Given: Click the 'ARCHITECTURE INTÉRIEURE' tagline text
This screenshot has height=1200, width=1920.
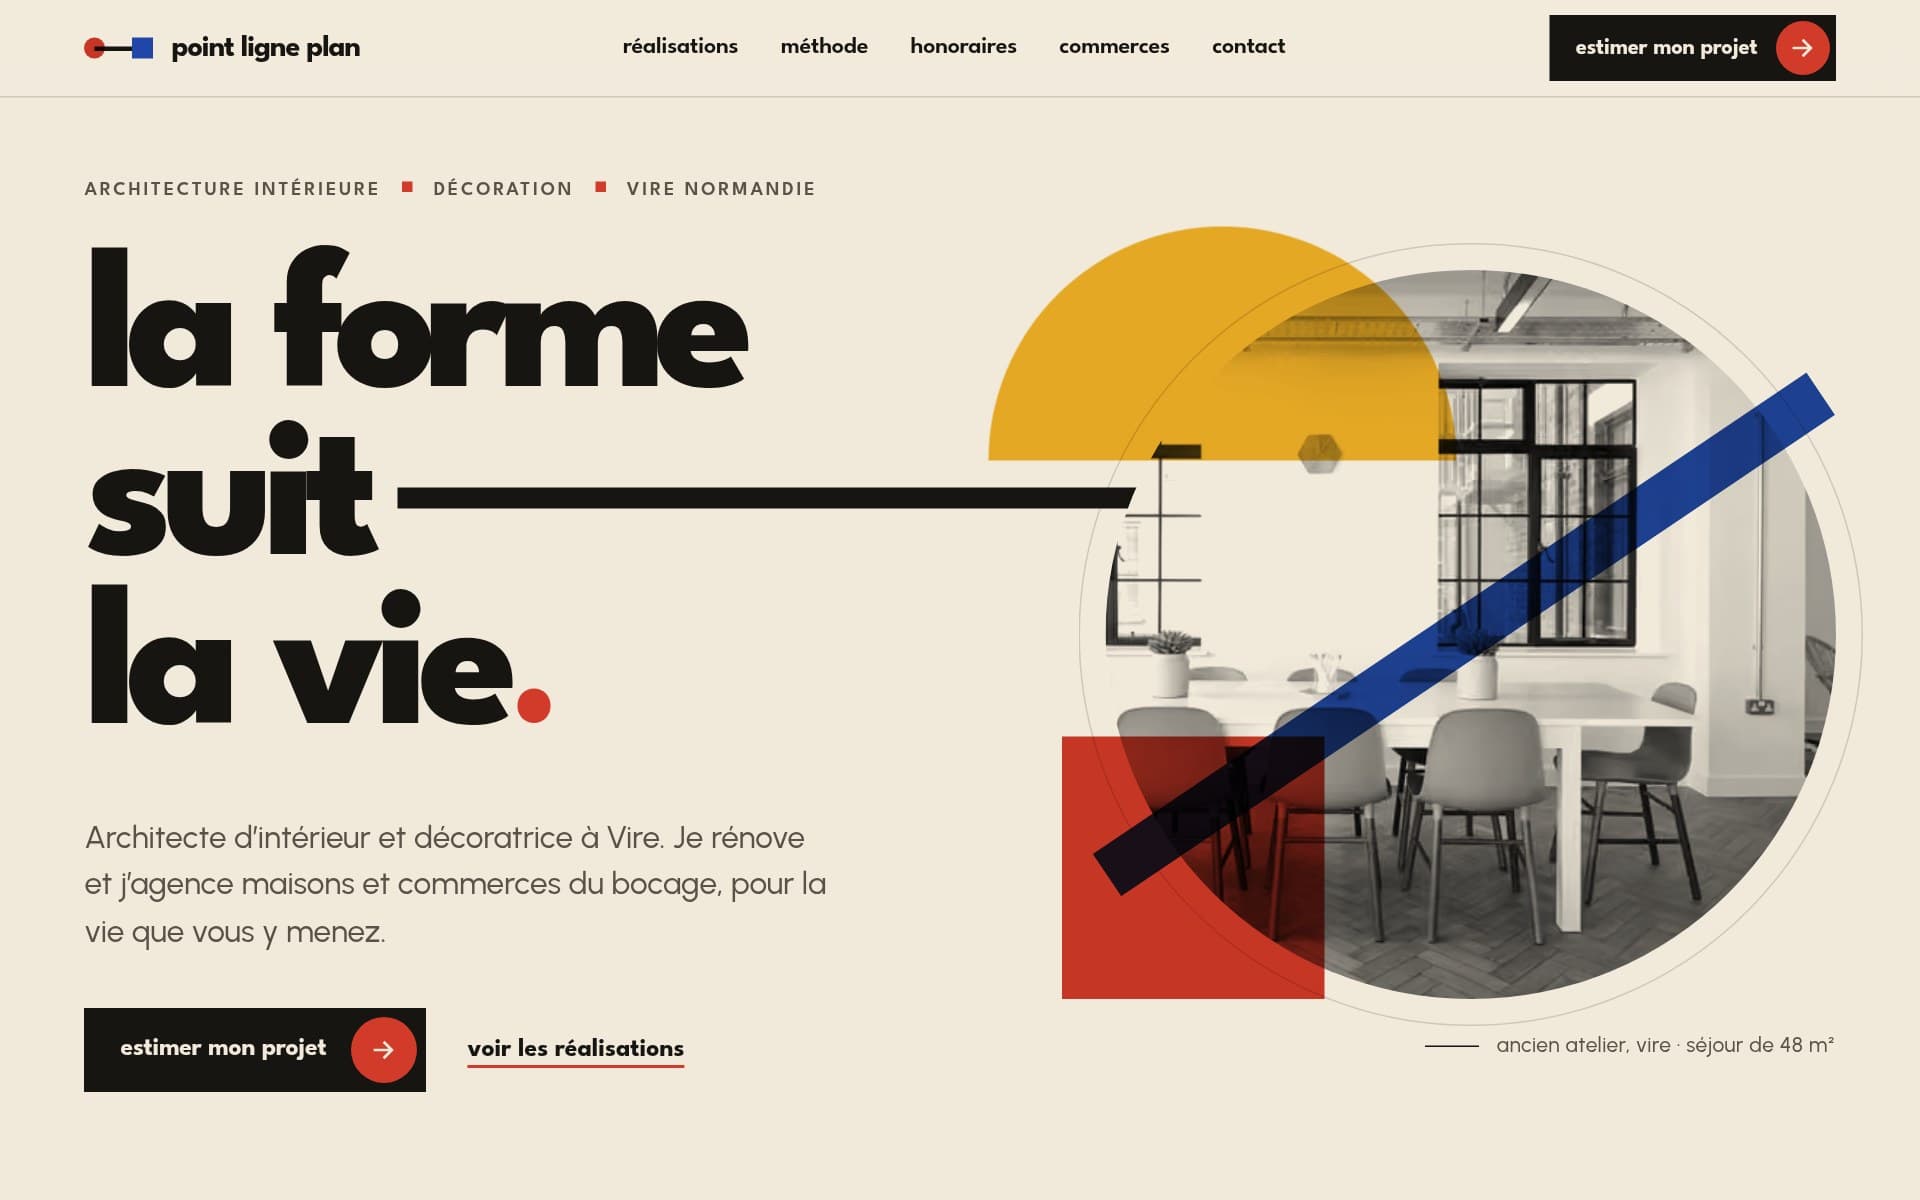Looking at the screenshot, I should point(232,189).
